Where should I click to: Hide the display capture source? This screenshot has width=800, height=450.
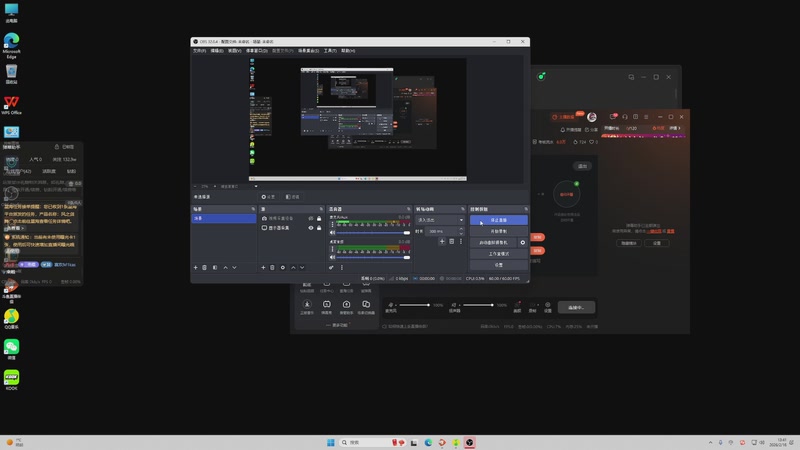tap(311, 228)
